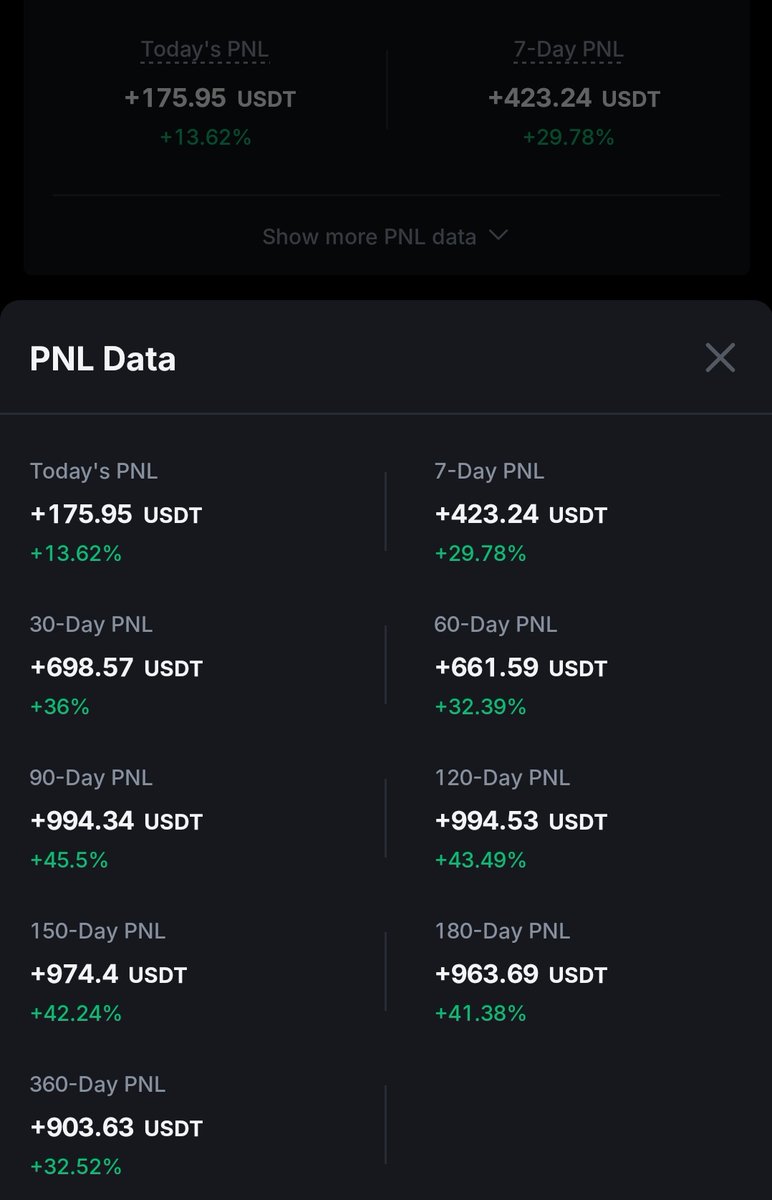Click the +698.57 USDT amount

[116, 668]
